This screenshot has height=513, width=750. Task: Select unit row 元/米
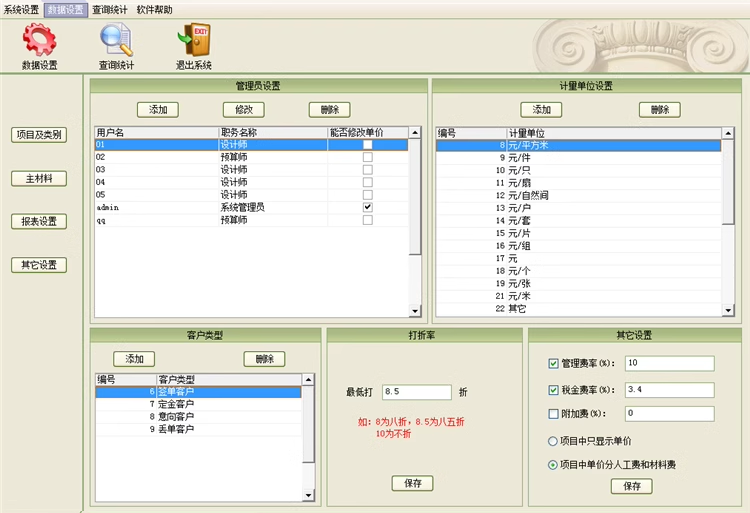point(578,296)
